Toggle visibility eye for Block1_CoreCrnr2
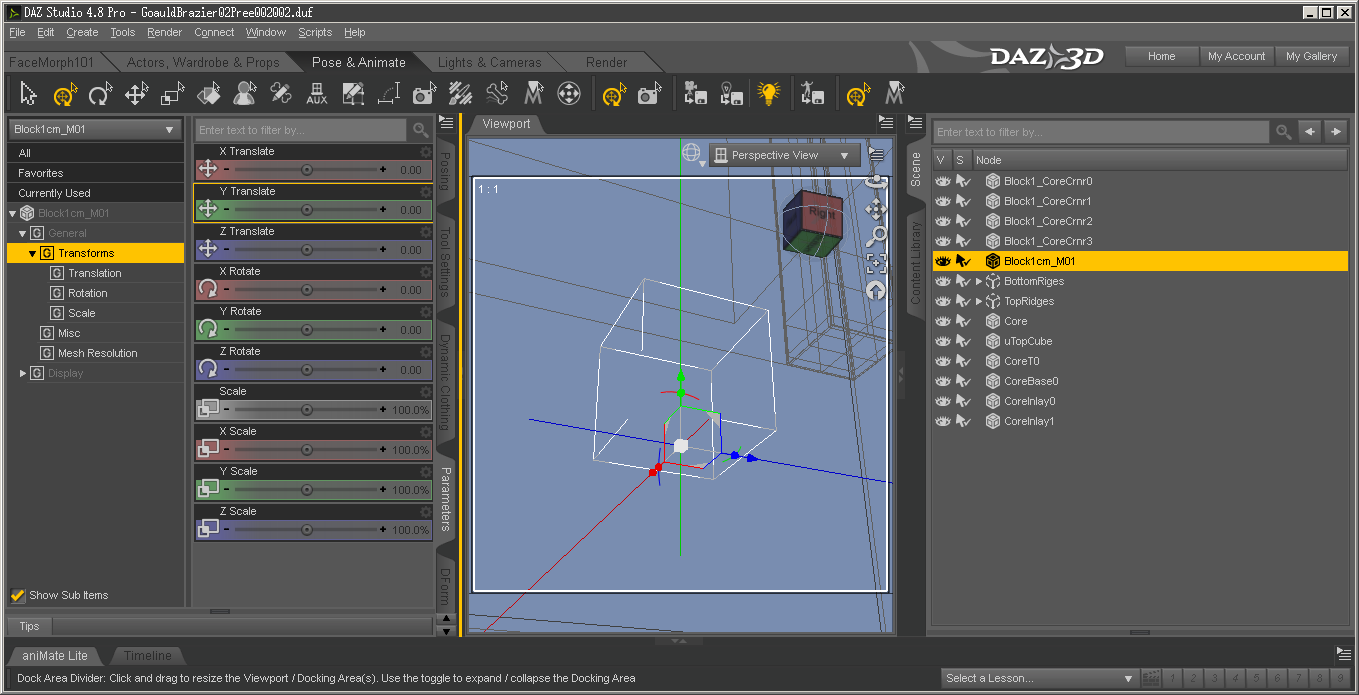This screenshot has height=695, width=1359. click(x=942, y=221)
